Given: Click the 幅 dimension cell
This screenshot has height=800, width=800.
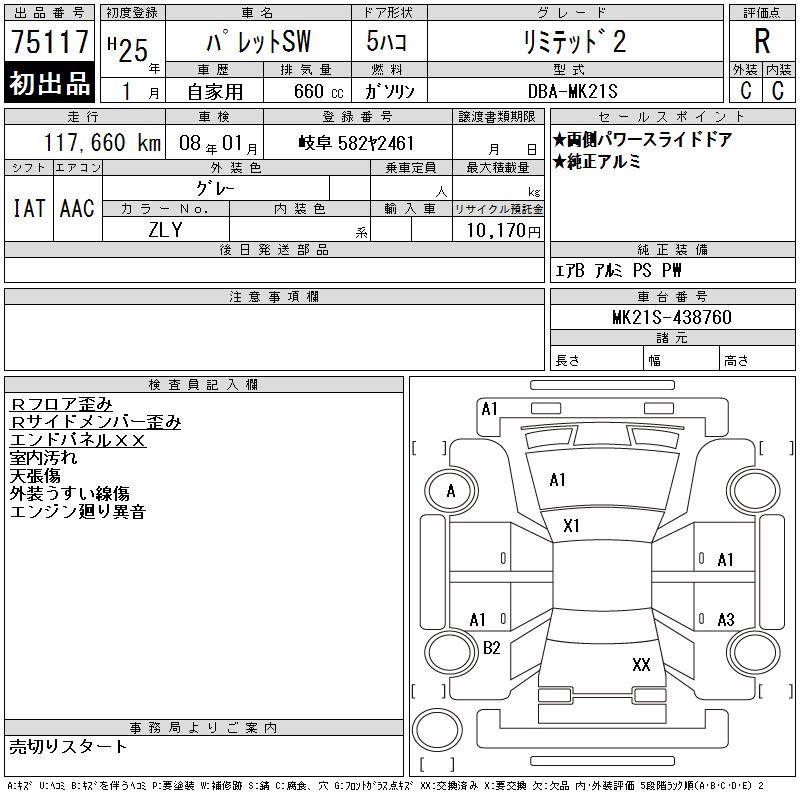Looking at the screenshot, I should (x=681, y=359).
